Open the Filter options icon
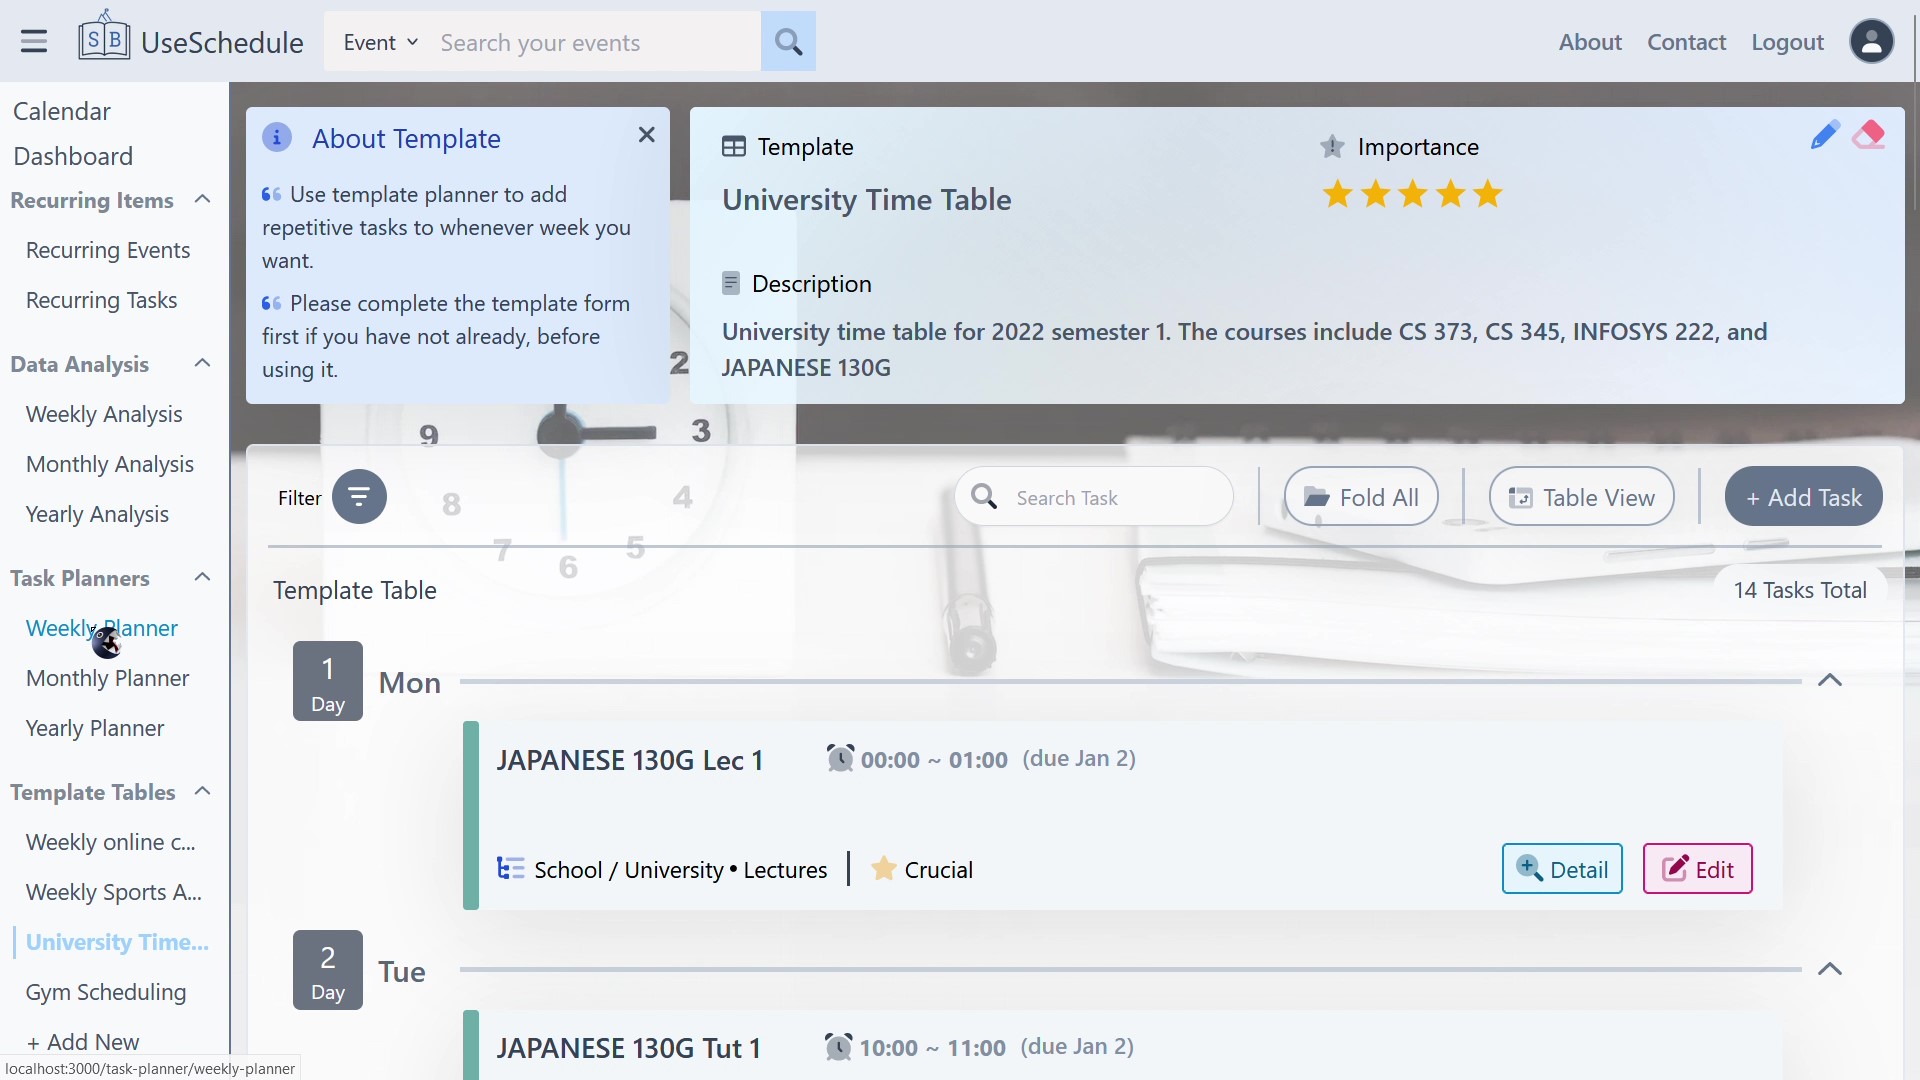Image resolution: width=1920 pixels, height=1080 pixels. click(x=359, y=496)
